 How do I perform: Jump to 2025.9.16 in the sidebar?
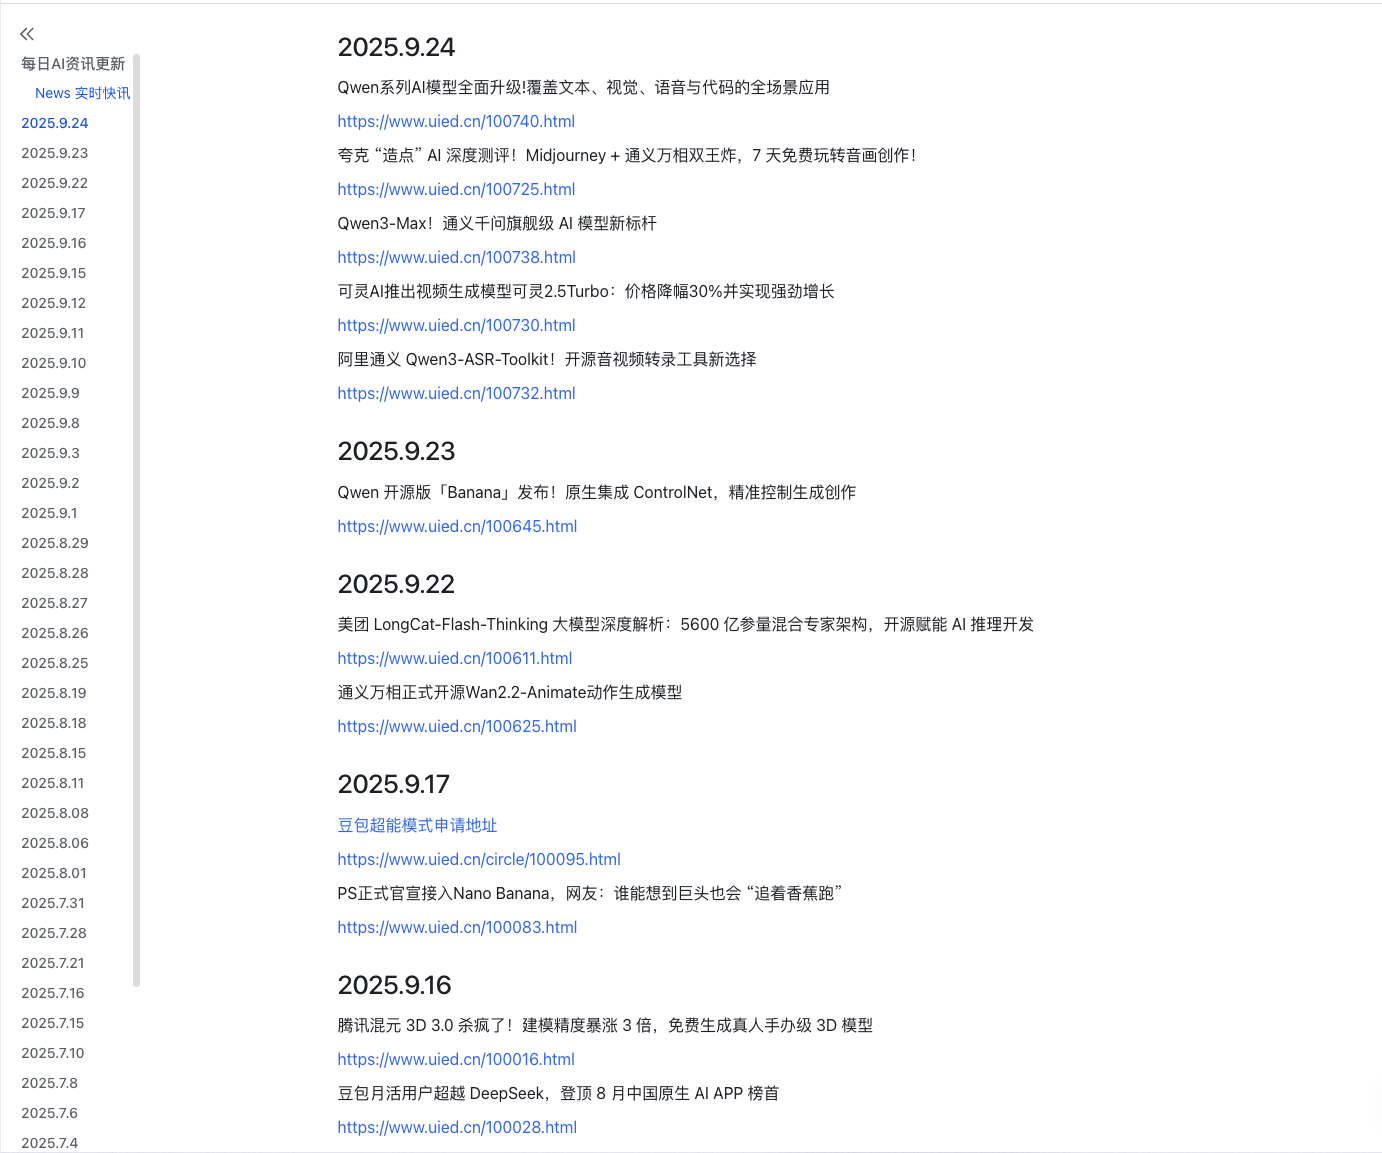point(54,243)
